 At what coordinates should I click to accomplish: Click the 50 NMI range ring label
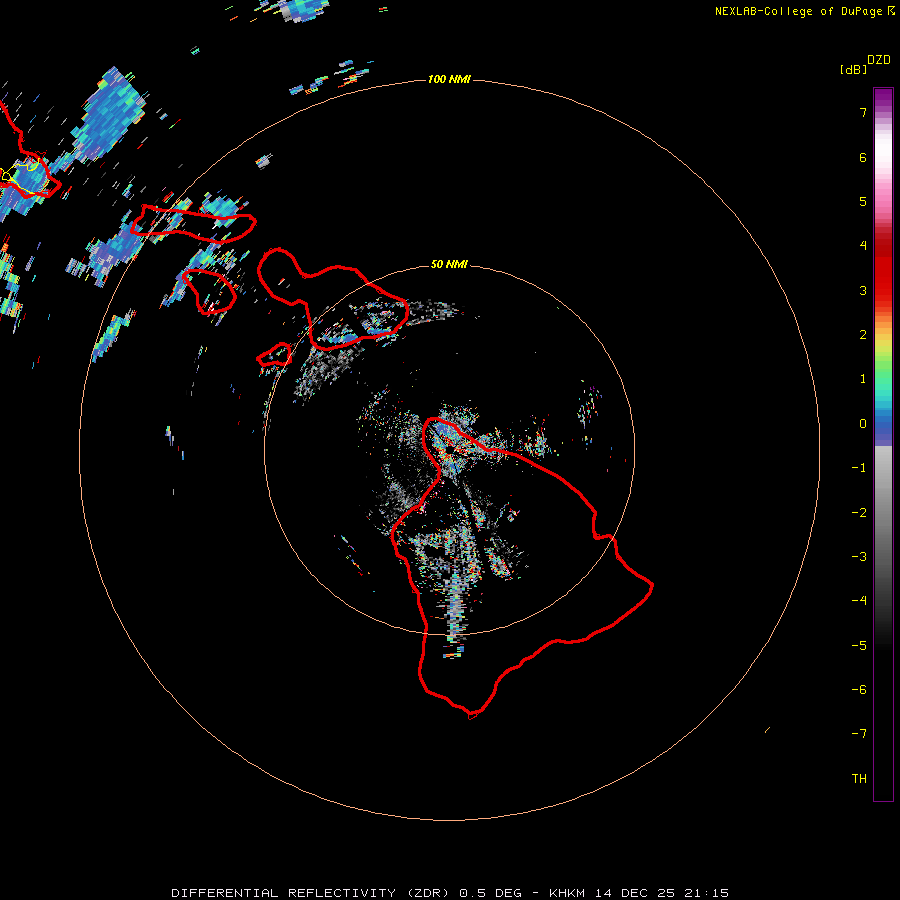click(449, 264)
